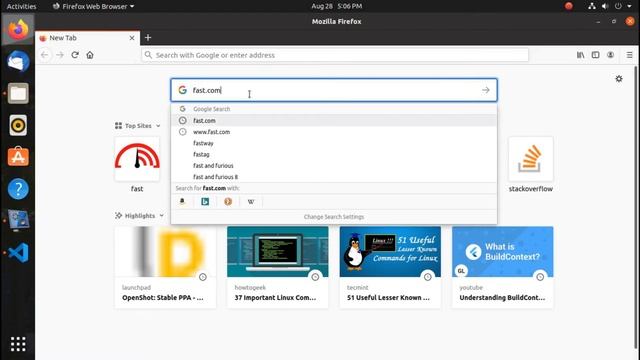The image size is (640, 360).
Task: Click the Highlights heading
Action: 140,216
